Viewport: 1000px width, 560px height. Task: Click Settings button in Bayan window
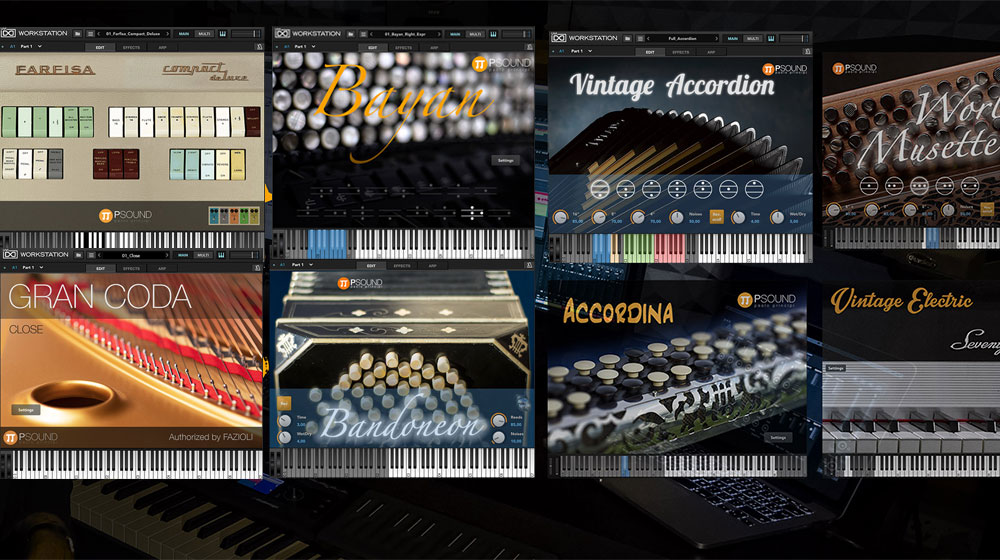pos(506,161)
